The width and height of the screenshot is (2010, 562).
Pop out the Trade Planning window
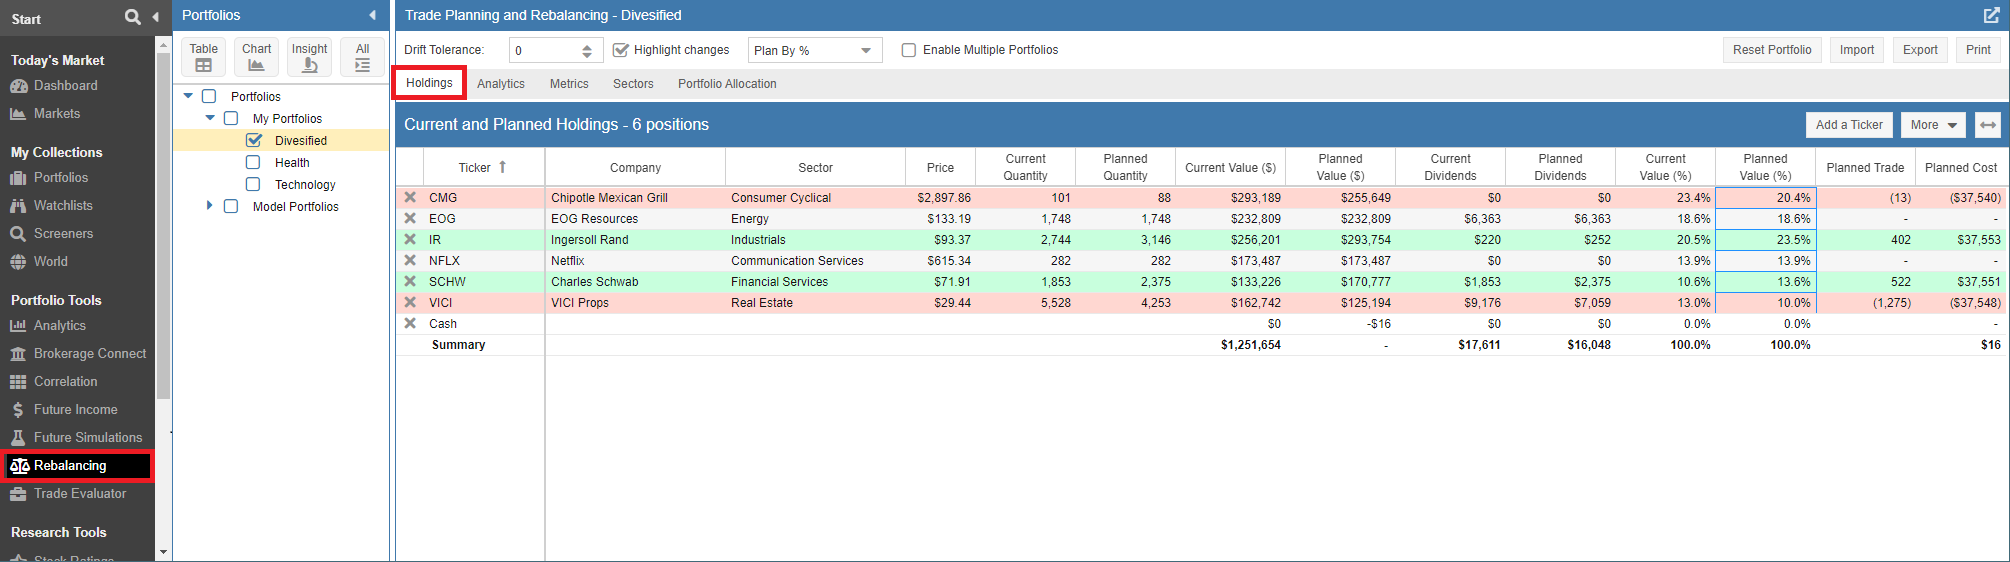pyautogui.click(x=1991, y=15)
